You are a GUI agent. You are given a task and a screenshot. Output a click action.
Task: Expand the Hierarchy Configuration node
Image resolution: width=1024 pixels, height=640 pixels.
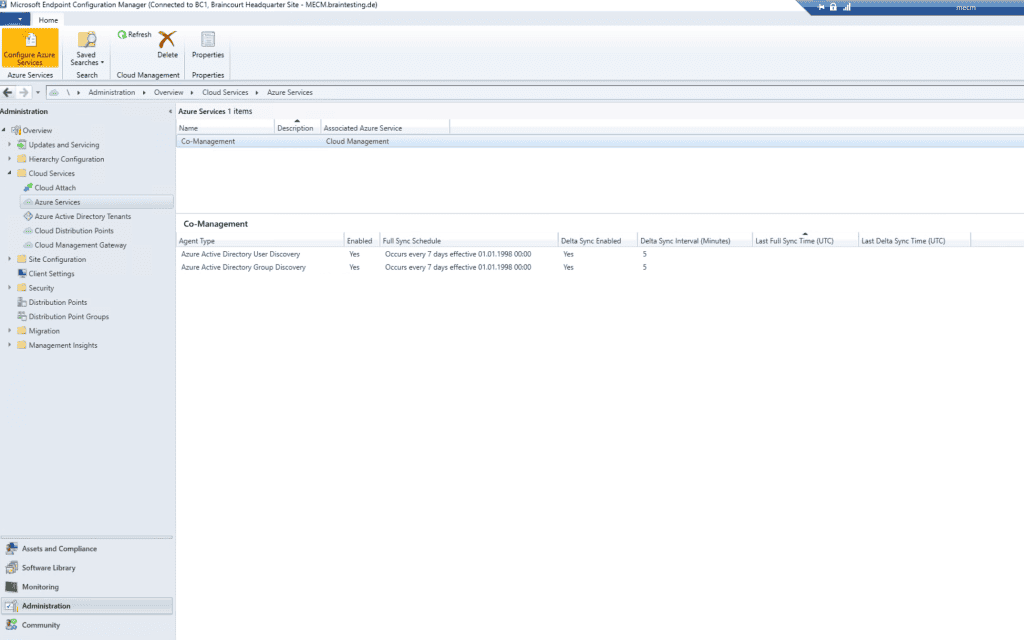11,158
